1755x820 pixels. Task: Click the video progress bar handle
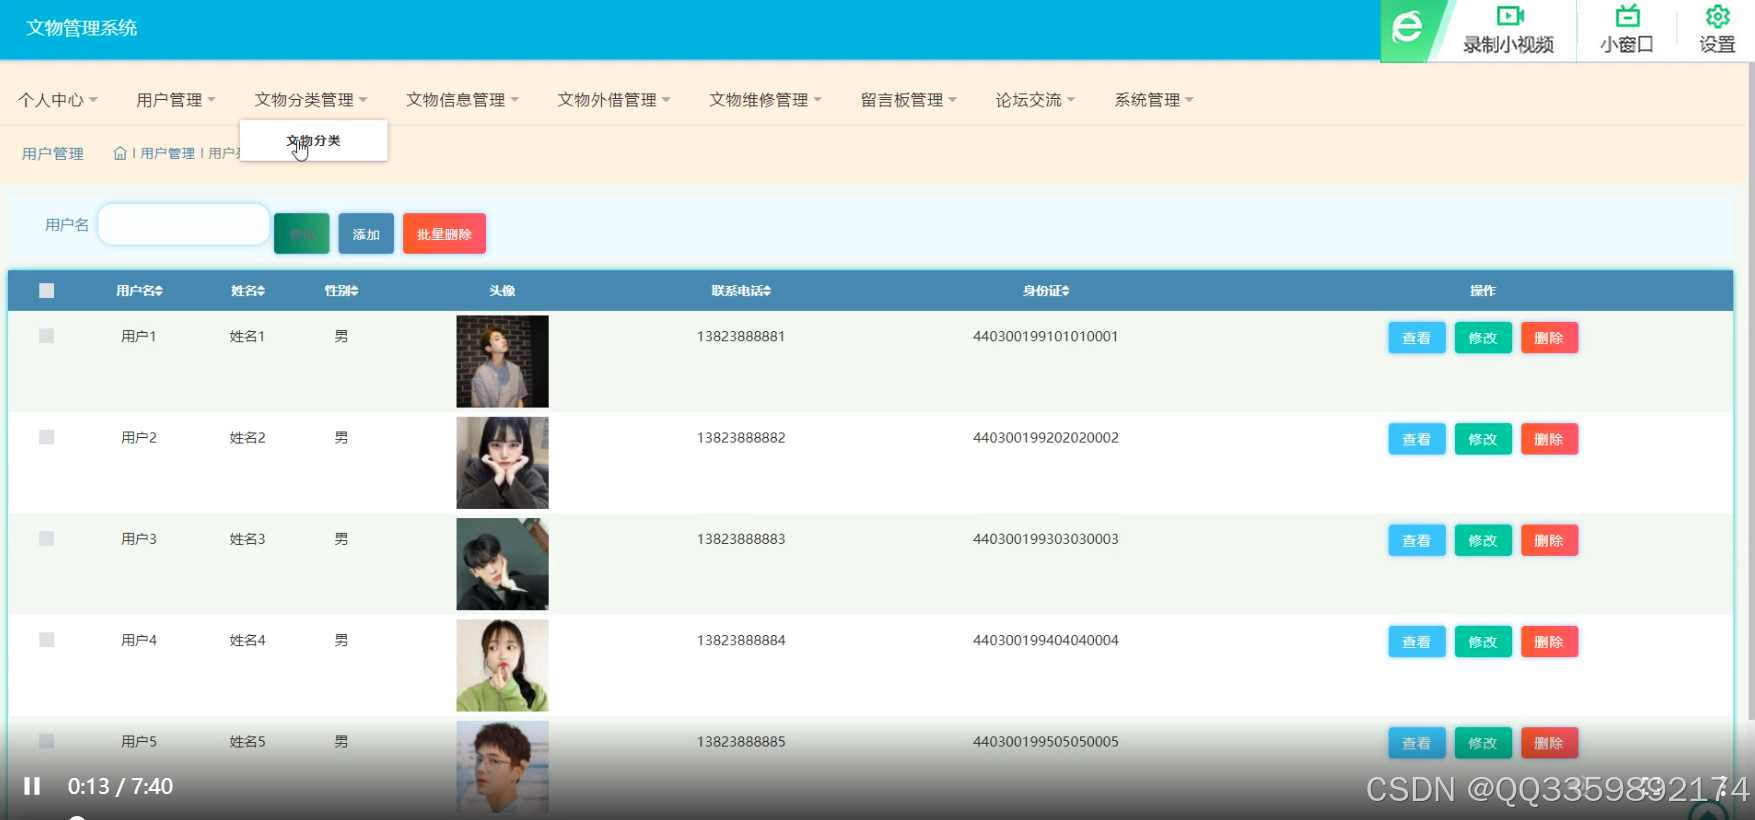tap(77, 817)
